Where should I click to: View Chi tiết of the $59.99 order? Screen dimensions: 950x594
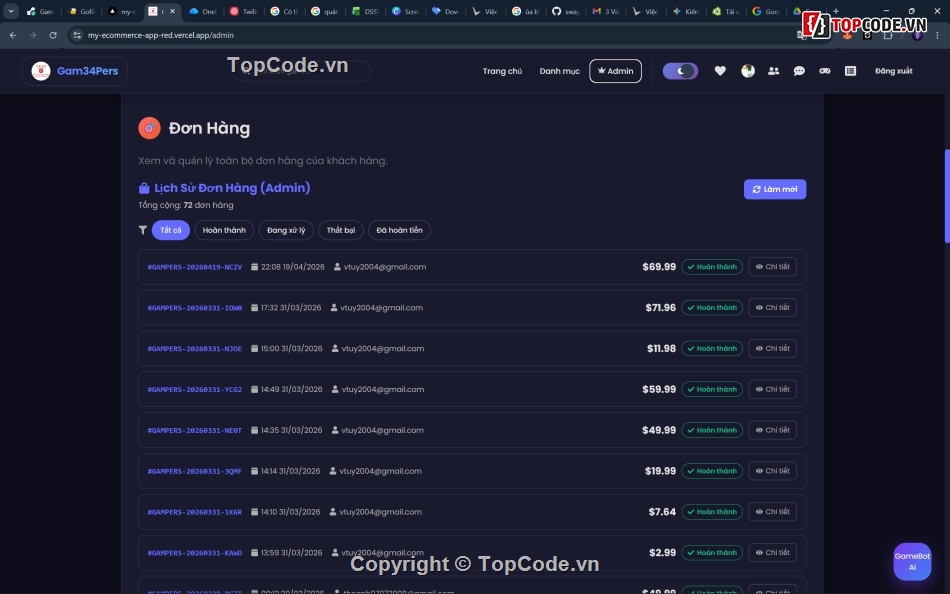[772, 389]
